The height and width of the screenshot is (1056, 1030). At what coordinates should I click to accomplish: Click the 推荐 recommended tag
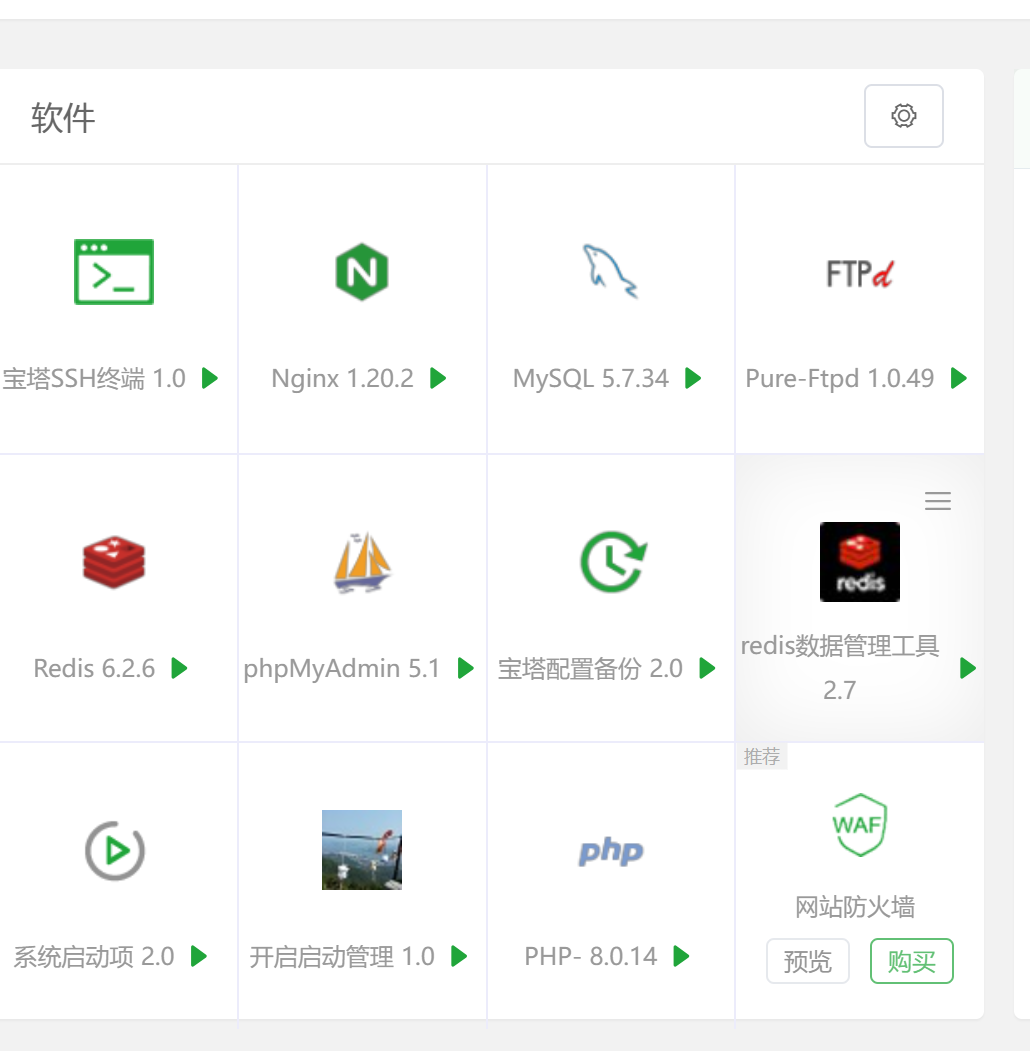point(762,756)
